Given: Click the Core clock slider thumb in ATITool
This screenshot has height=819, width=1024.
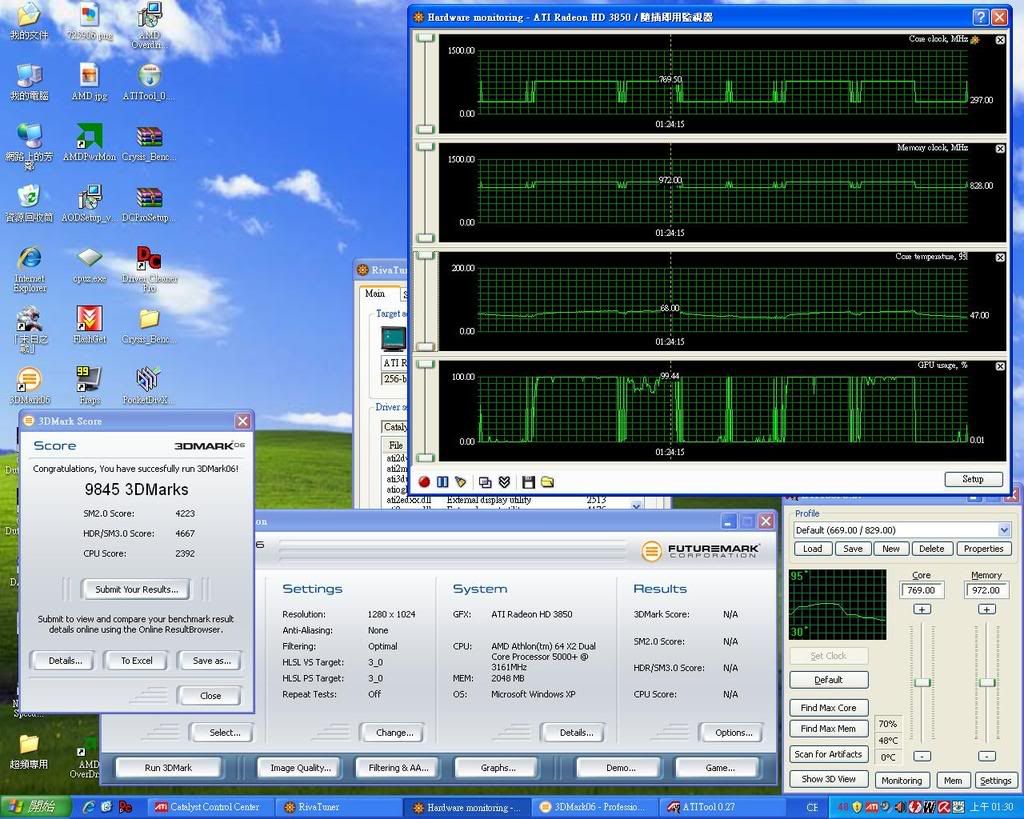Looking at the screenshot, I should point(921,682).
